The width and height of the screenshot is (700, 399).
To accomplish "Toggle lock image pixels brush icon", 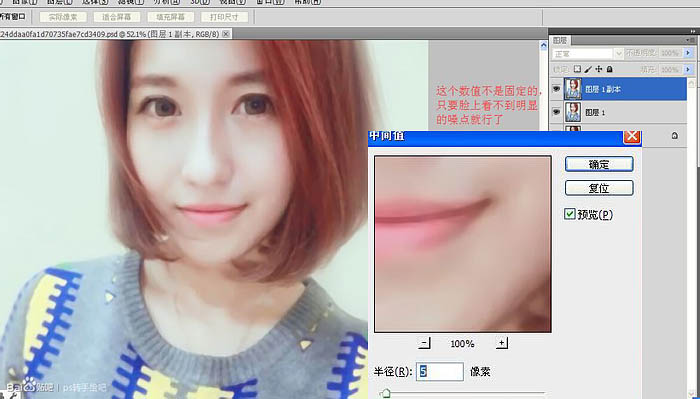I will point(588,69).
